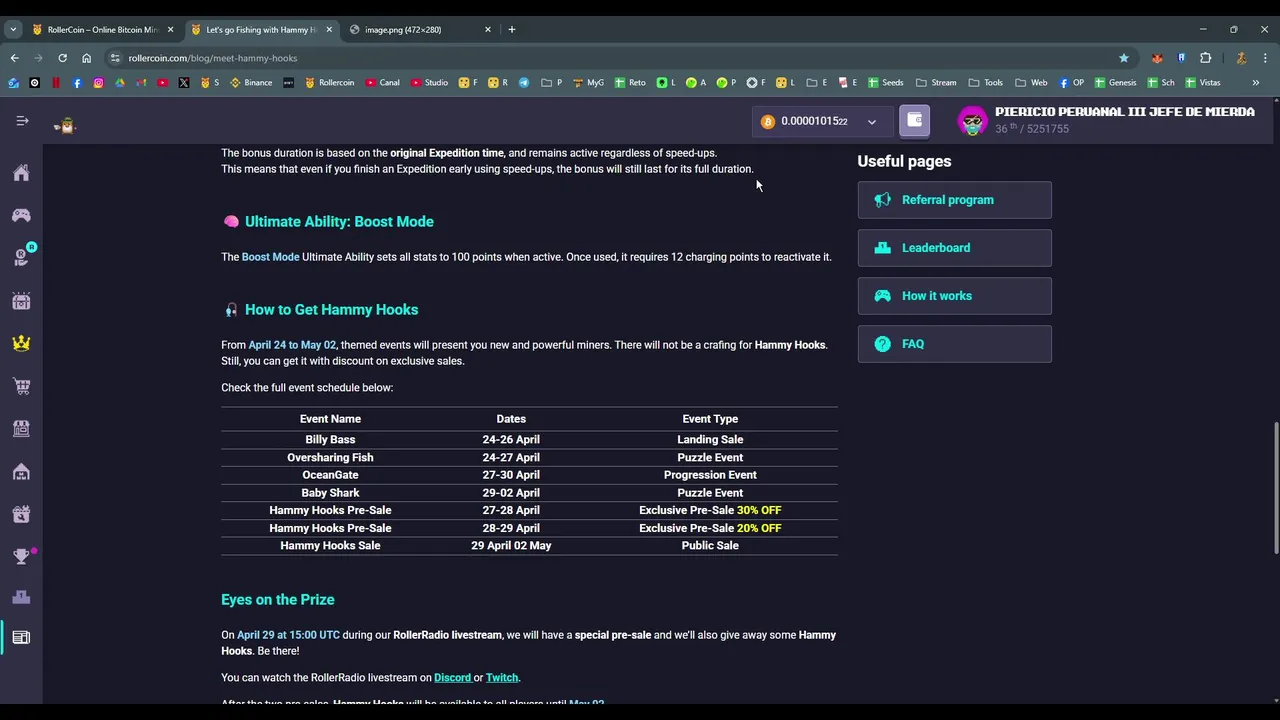Open the Chrome three-dot menu

1265,58
